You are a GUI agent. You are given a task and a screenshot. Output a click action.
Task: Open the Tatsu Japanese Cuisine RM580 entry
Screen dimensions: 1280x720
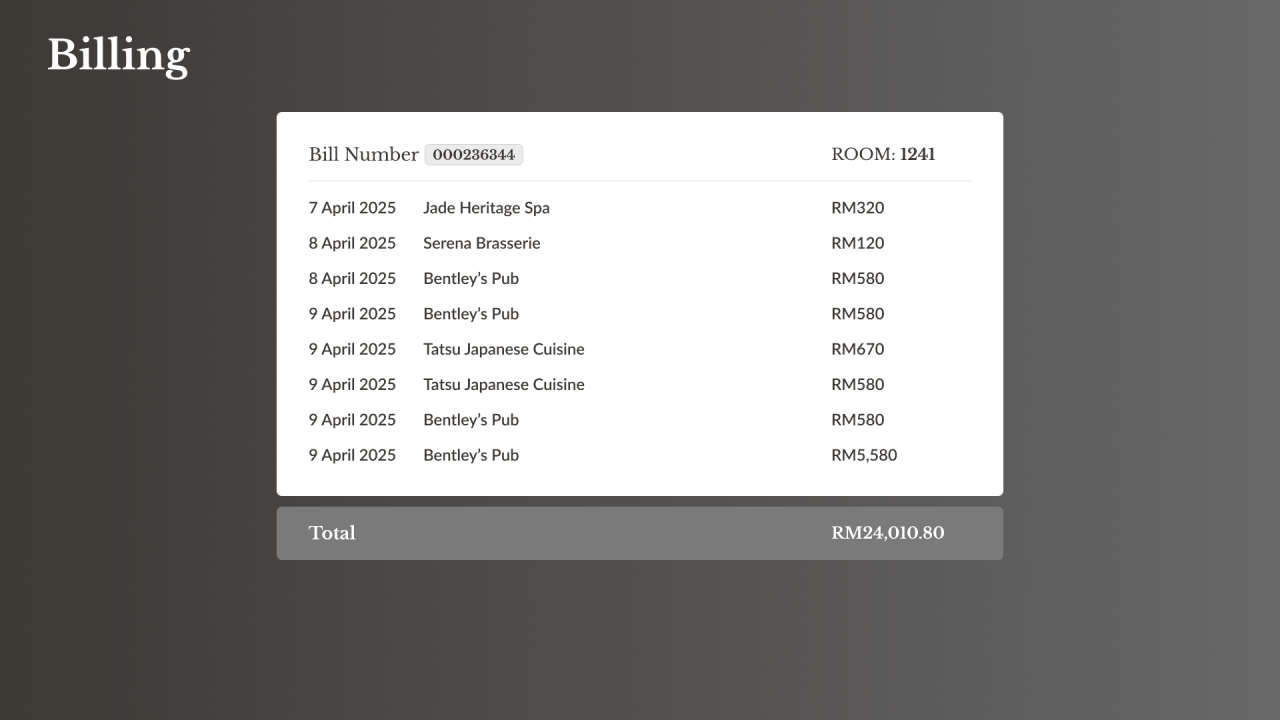click(x=503, y=384)
